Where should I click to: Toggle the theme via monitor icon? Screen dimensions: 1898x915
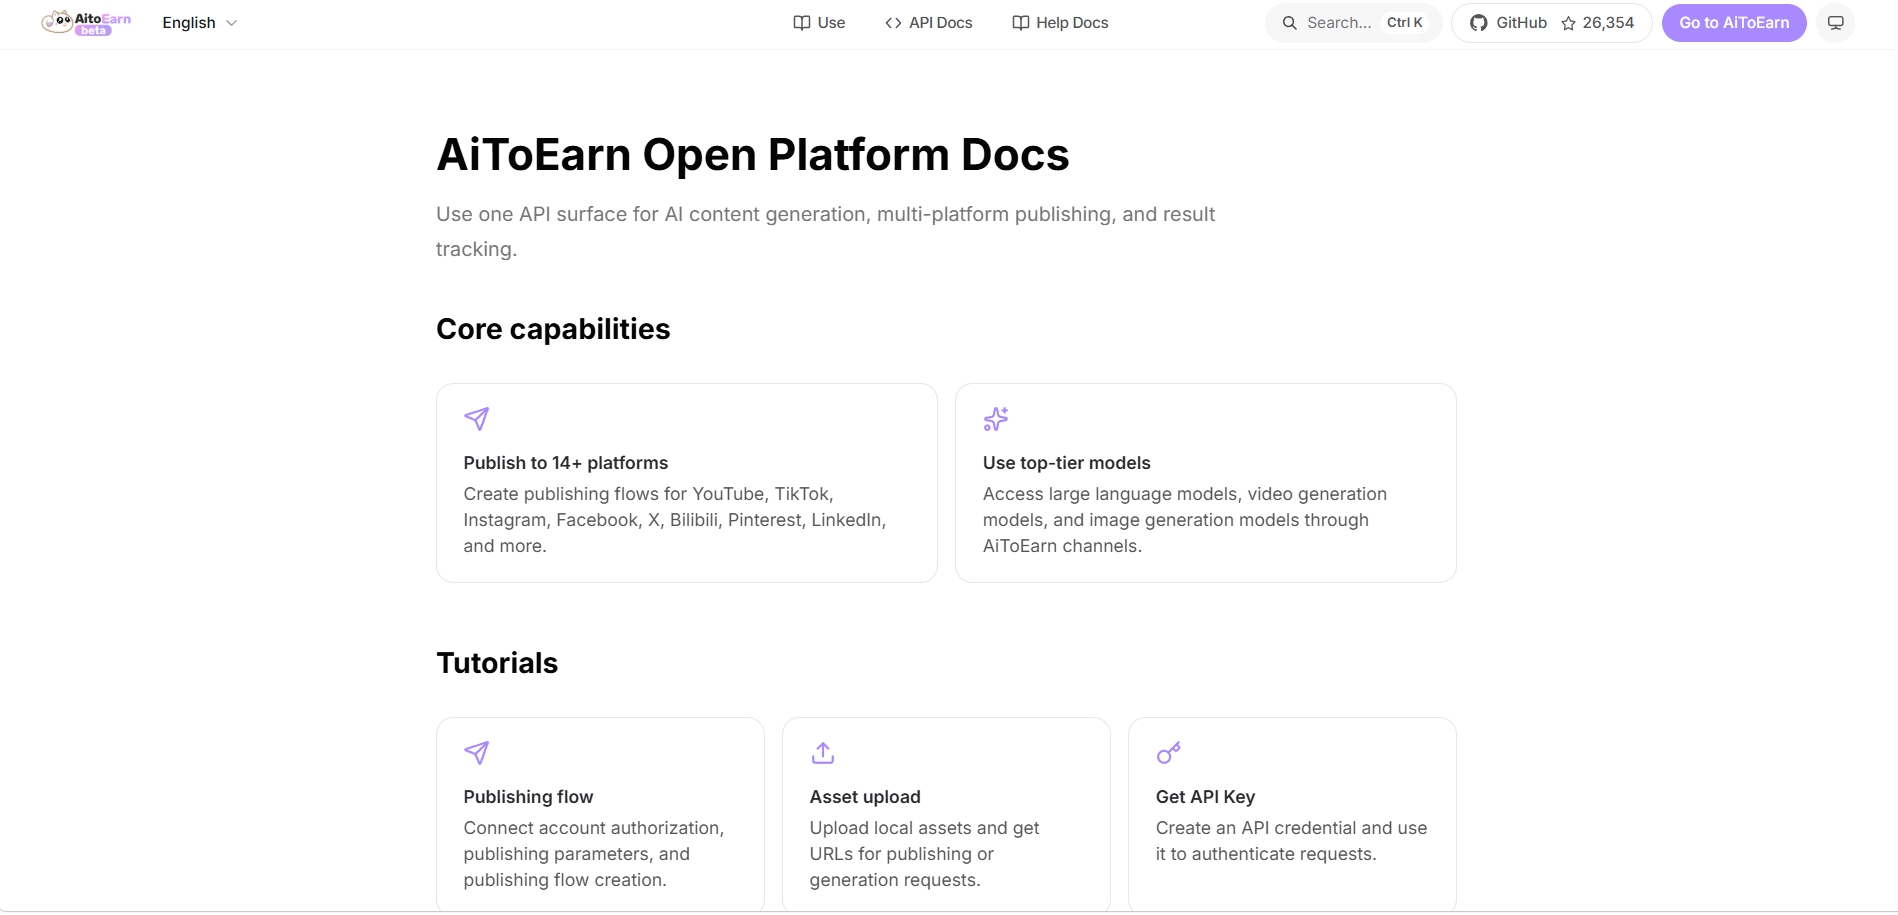click(1836, 23)
